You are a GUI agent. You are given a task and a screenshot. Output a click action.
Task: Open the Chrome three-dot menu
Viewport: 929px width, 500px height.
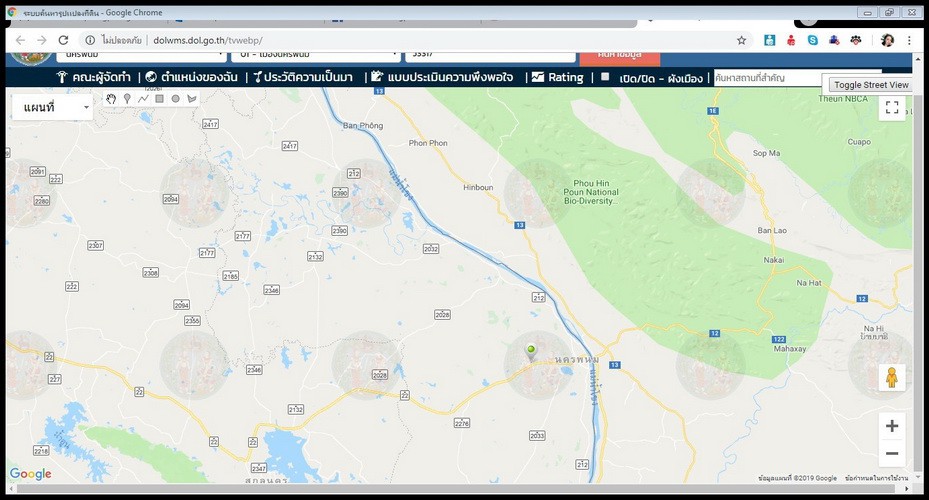(909, 40)
